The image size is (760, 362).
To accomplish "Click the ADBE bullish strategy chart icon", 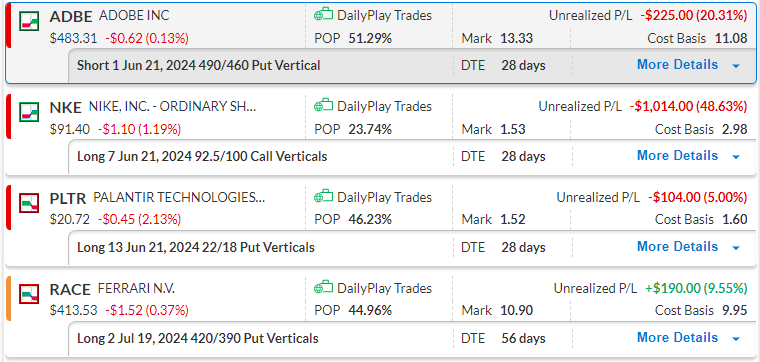I will click(30, 21).
